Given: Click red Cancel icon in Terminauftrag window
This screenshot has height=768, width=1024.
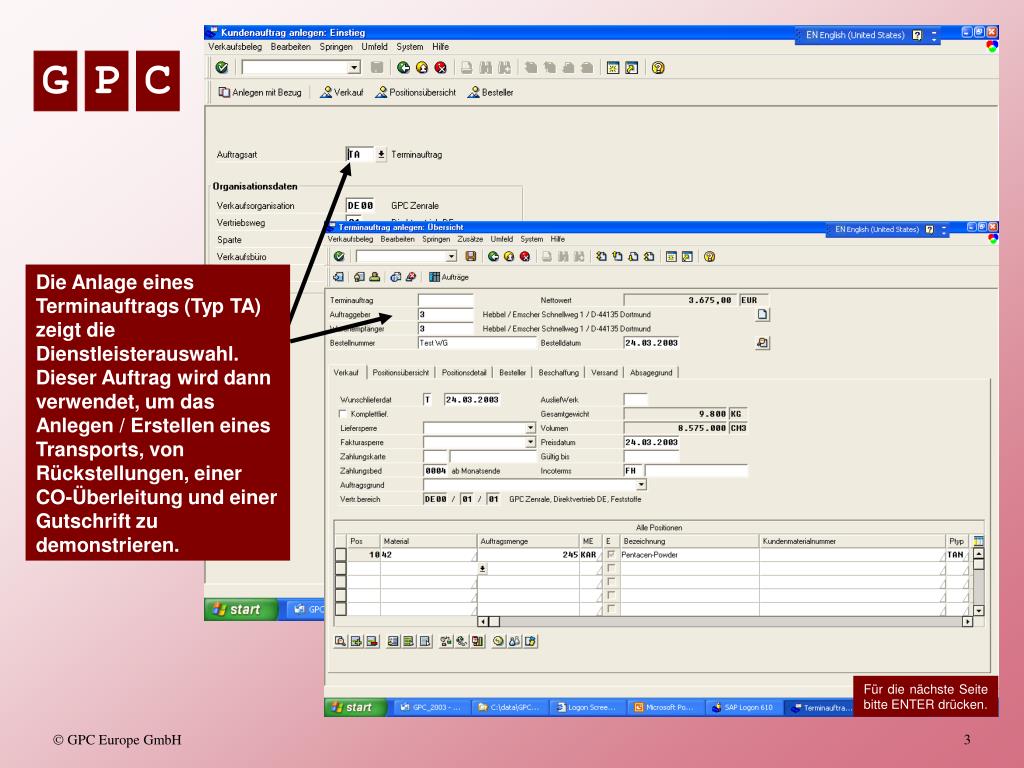Looking at the screenshot, I should pyautogui.click(x=524, y=257).
